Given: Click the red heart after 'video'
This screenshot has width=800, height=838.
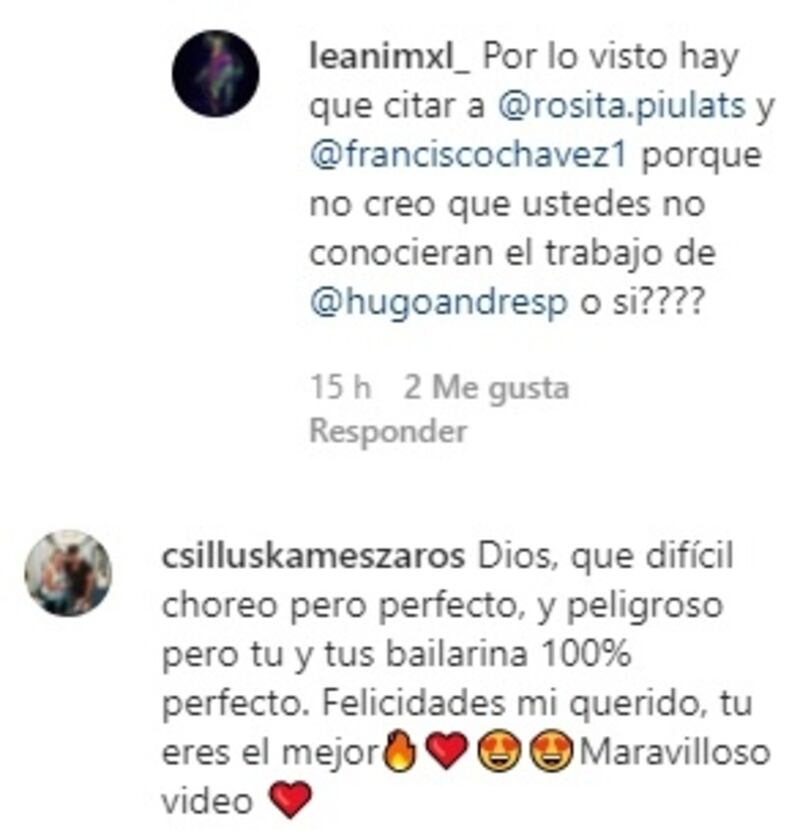Looking at the screenshot, I should 290,800.
